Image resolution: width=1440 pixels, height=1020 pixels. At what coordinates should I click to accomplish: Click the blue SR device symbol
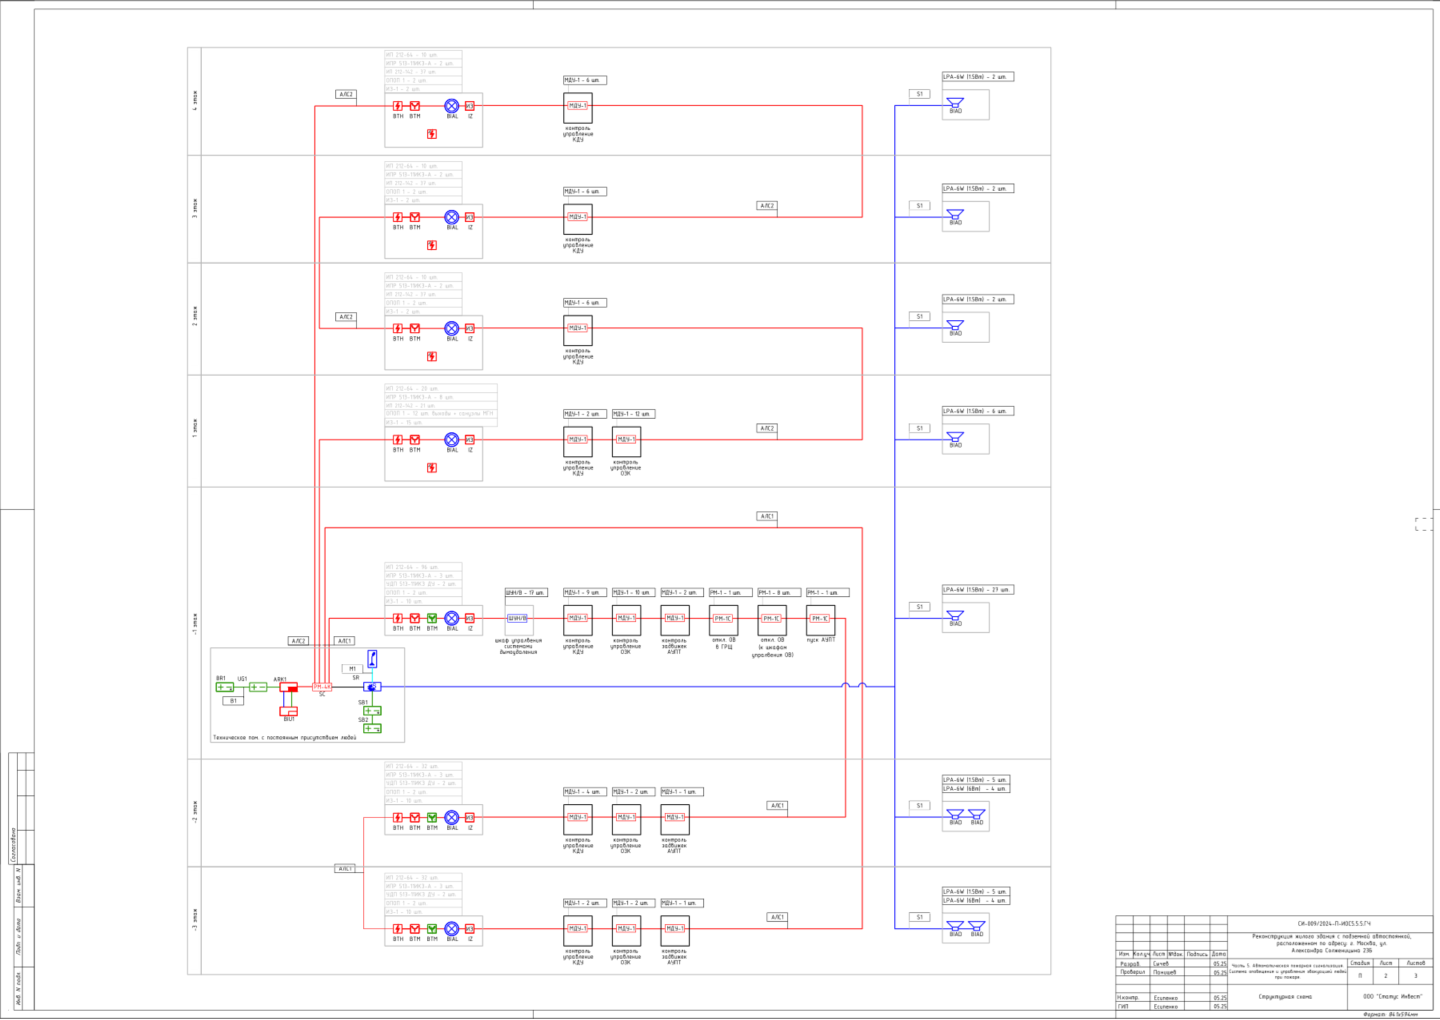372,687
